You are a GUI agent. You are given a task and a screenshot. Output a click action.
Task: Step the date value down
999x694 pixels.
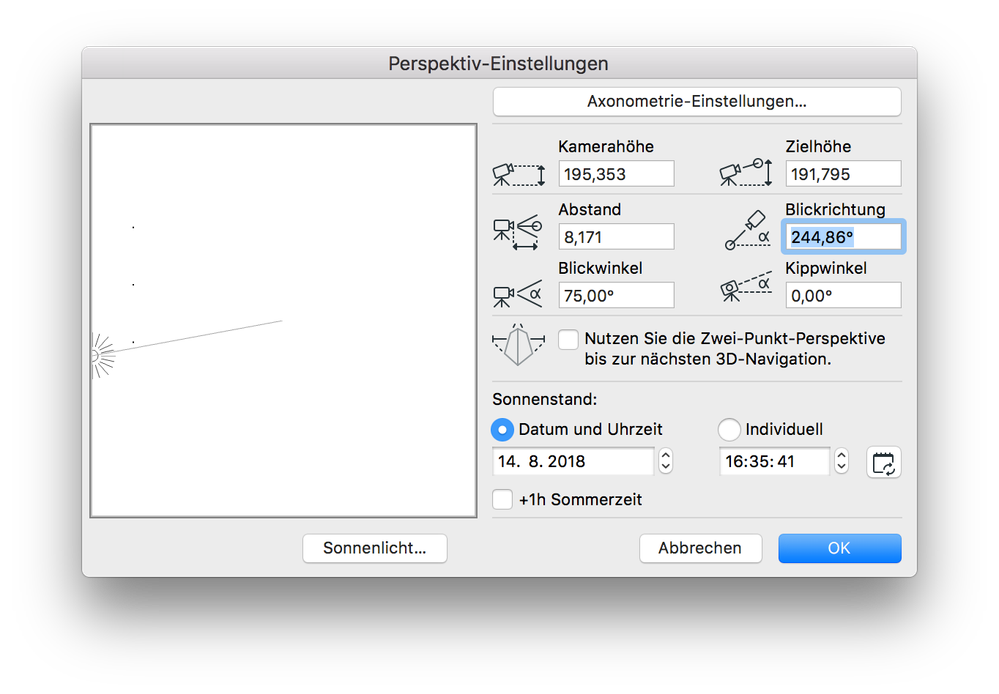pyautogui.click(x=666, y=467)
